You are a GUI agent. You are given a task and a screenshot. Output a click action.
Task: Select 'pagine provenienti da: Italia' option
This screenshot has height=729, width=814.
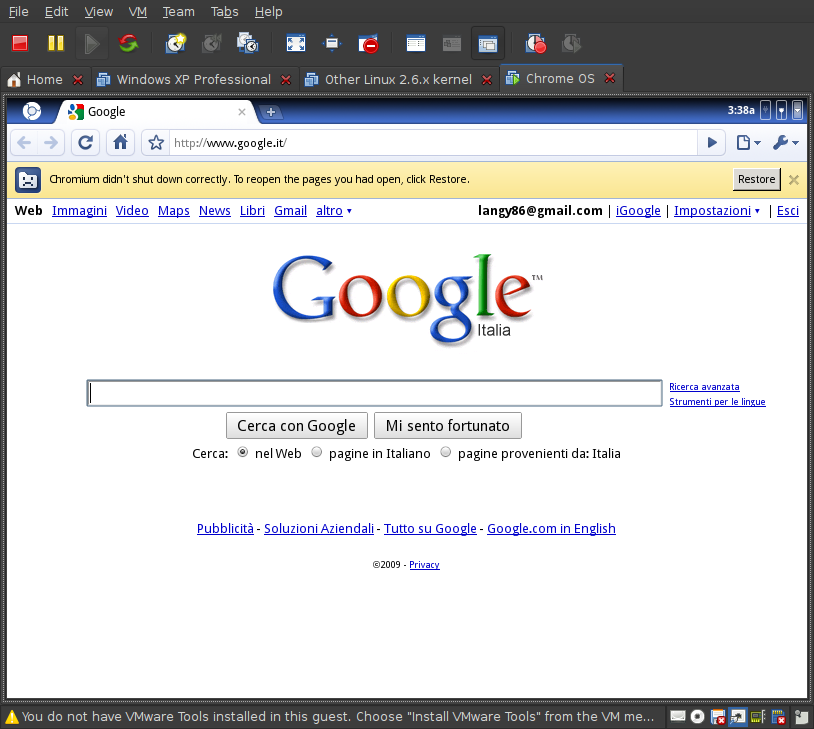point(445,452)
